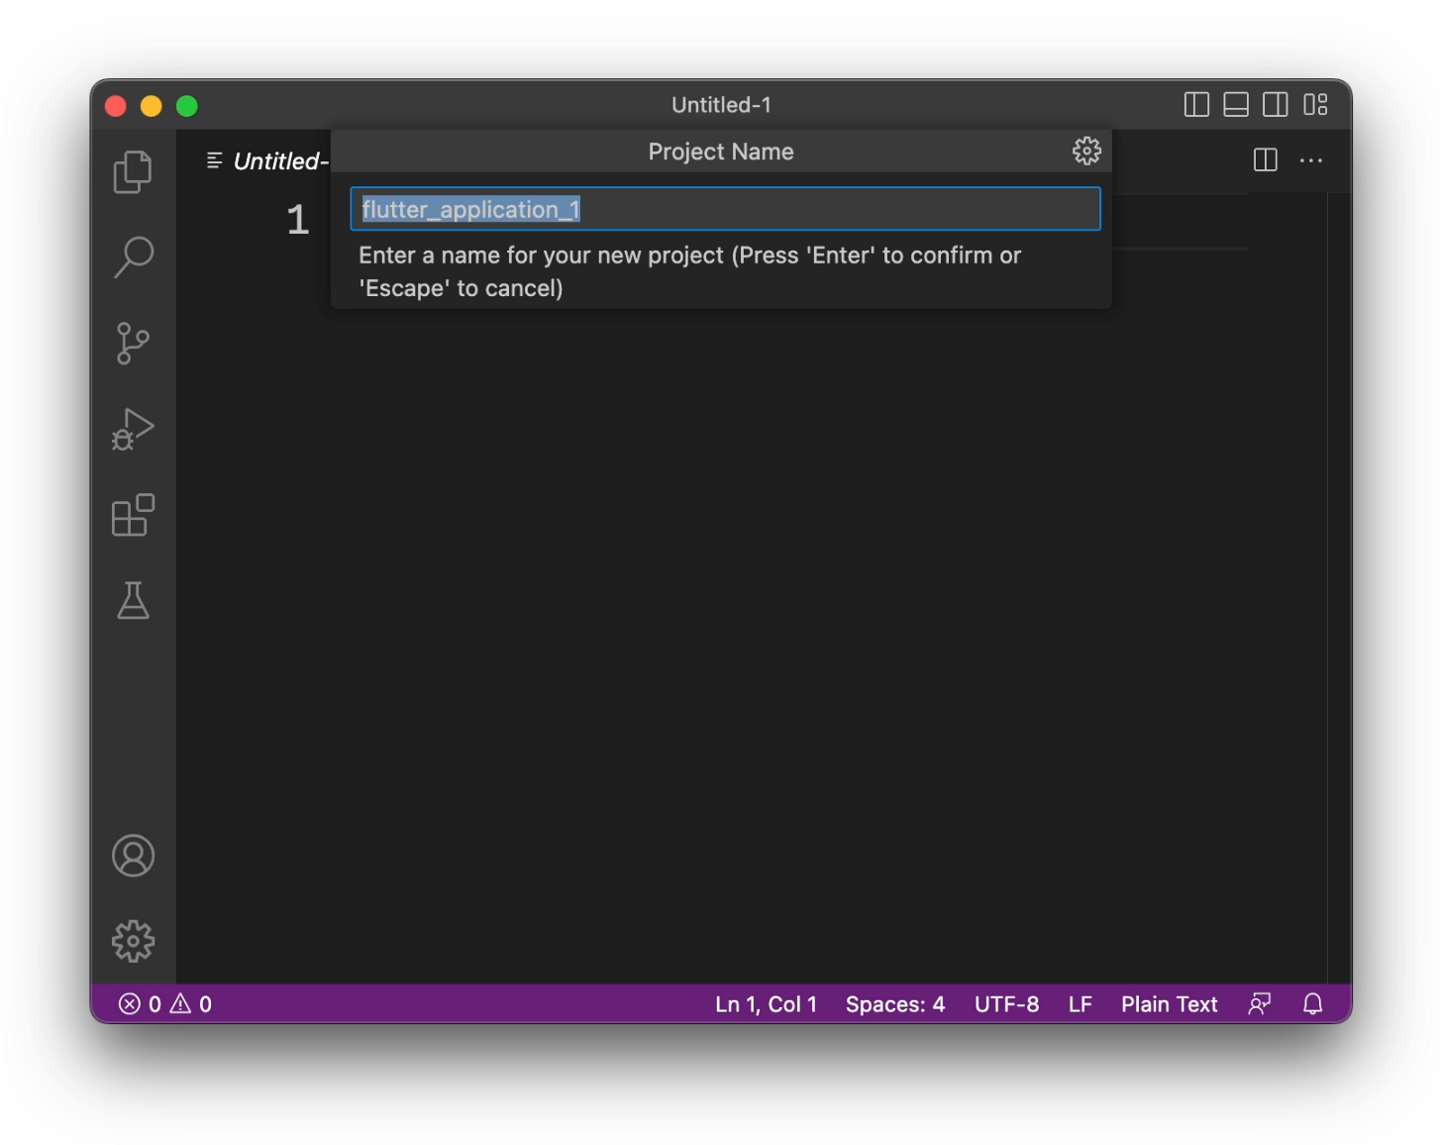Viewport: 1440px width, 1145px height.
Task: Click the notifications bell in status bar
Action: click(1313, 1003)
